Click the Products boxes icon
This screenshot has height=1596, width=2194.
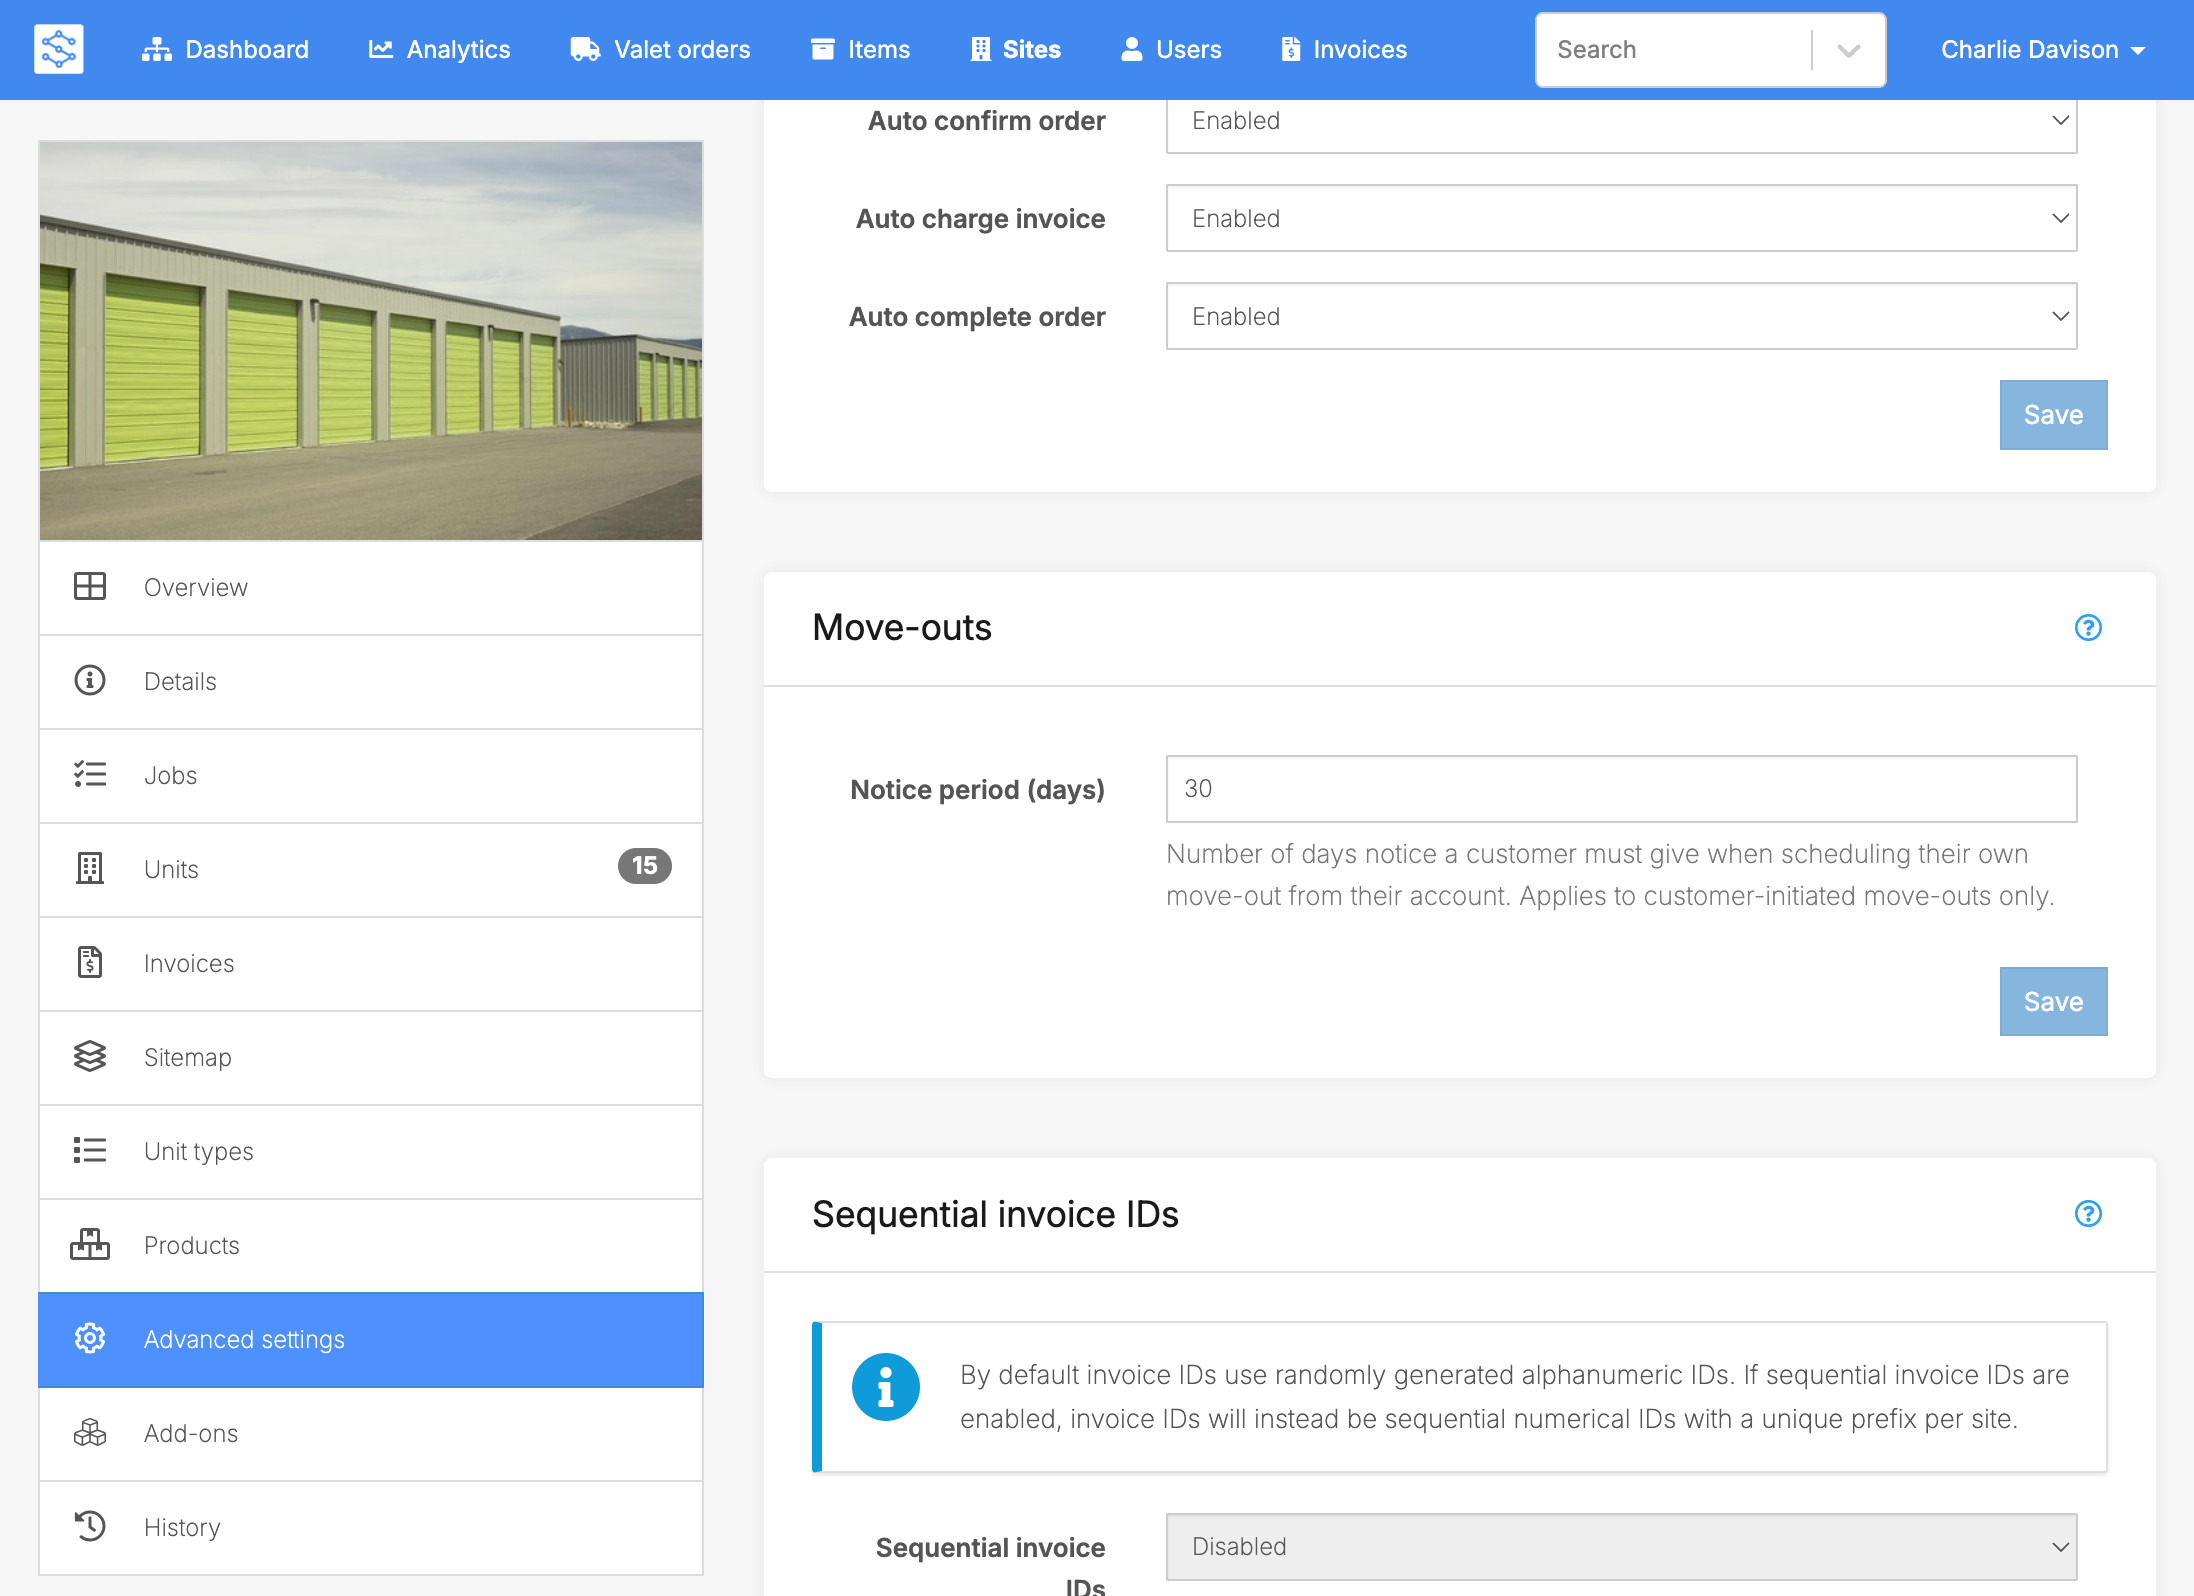[90, 1245]
